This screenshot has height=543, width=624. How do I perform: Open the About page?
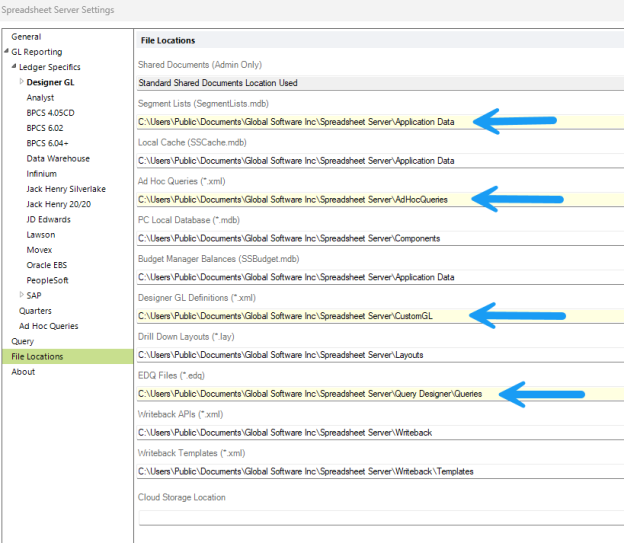pyautogui.click(x=23, y=371)
